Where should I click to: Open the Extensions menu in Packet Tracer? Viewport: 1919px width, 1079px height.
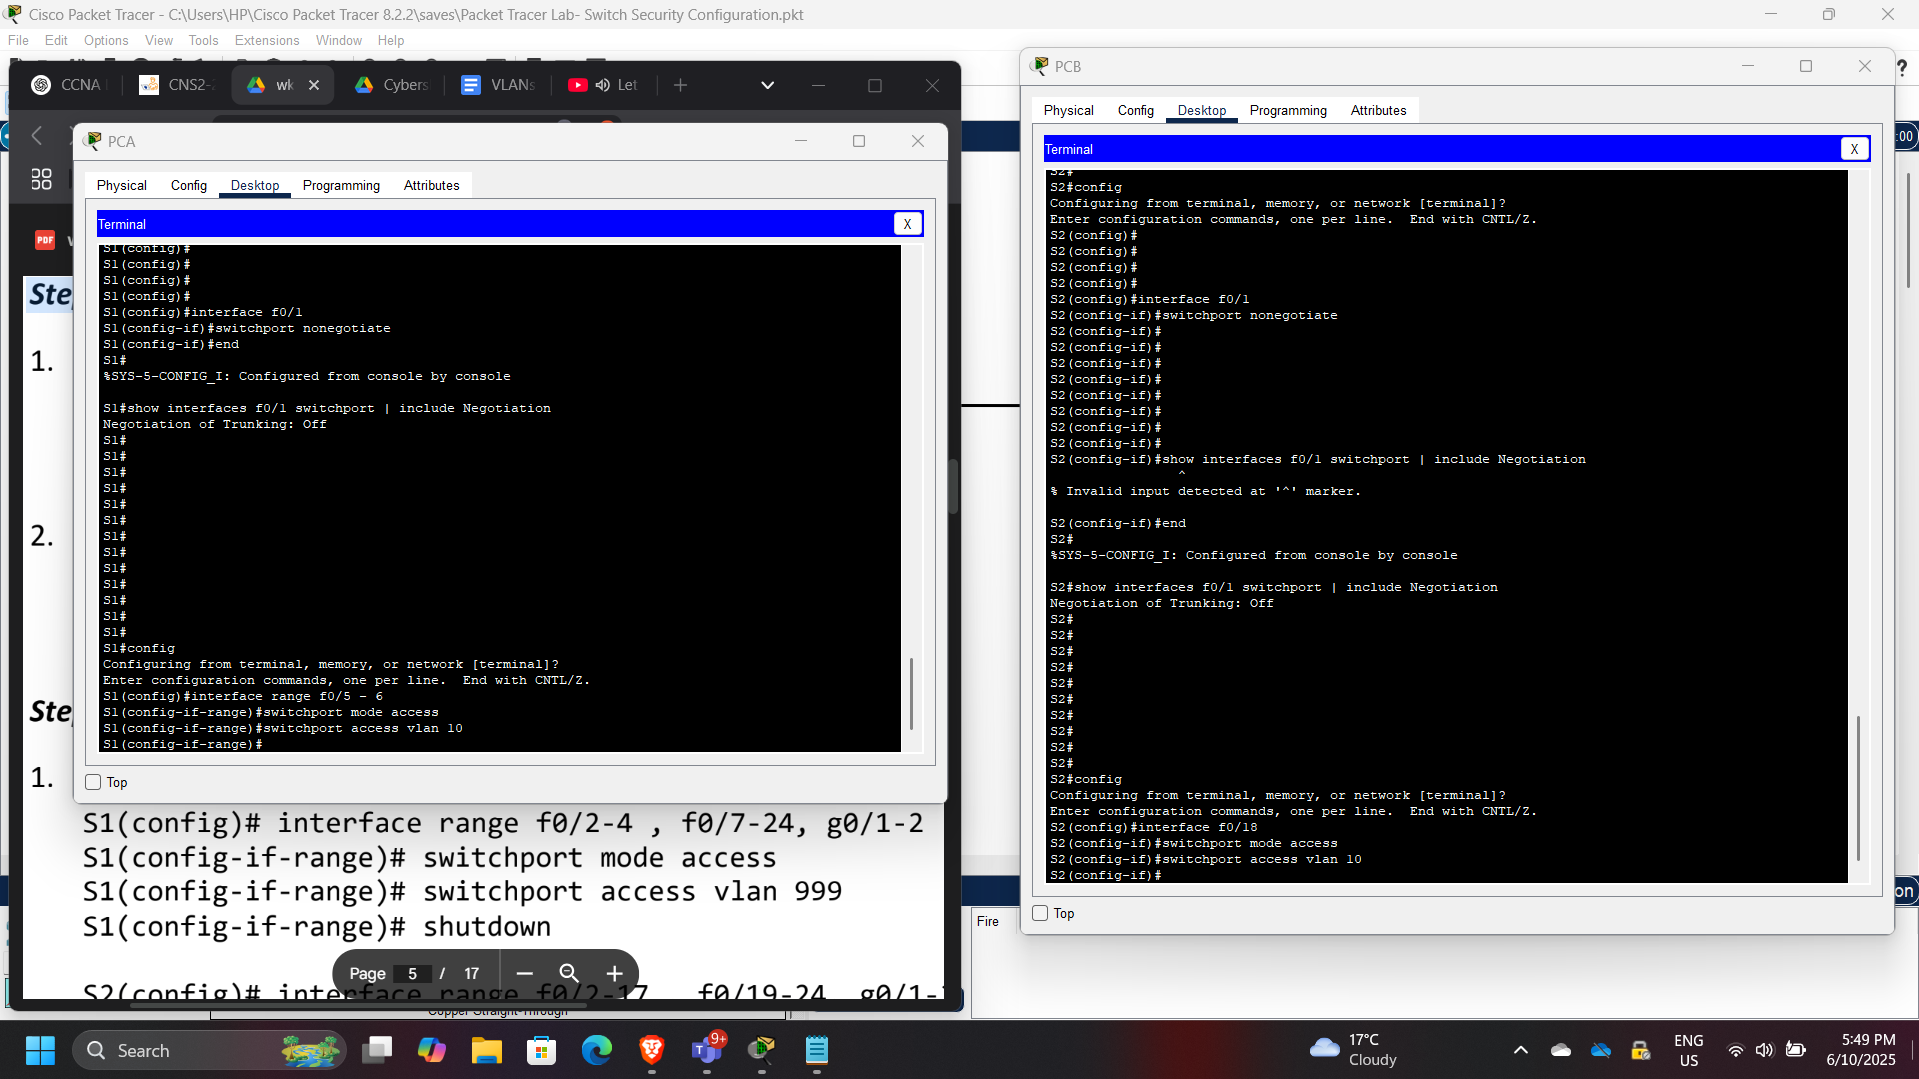pyautogui.click(x=266, y=40)
